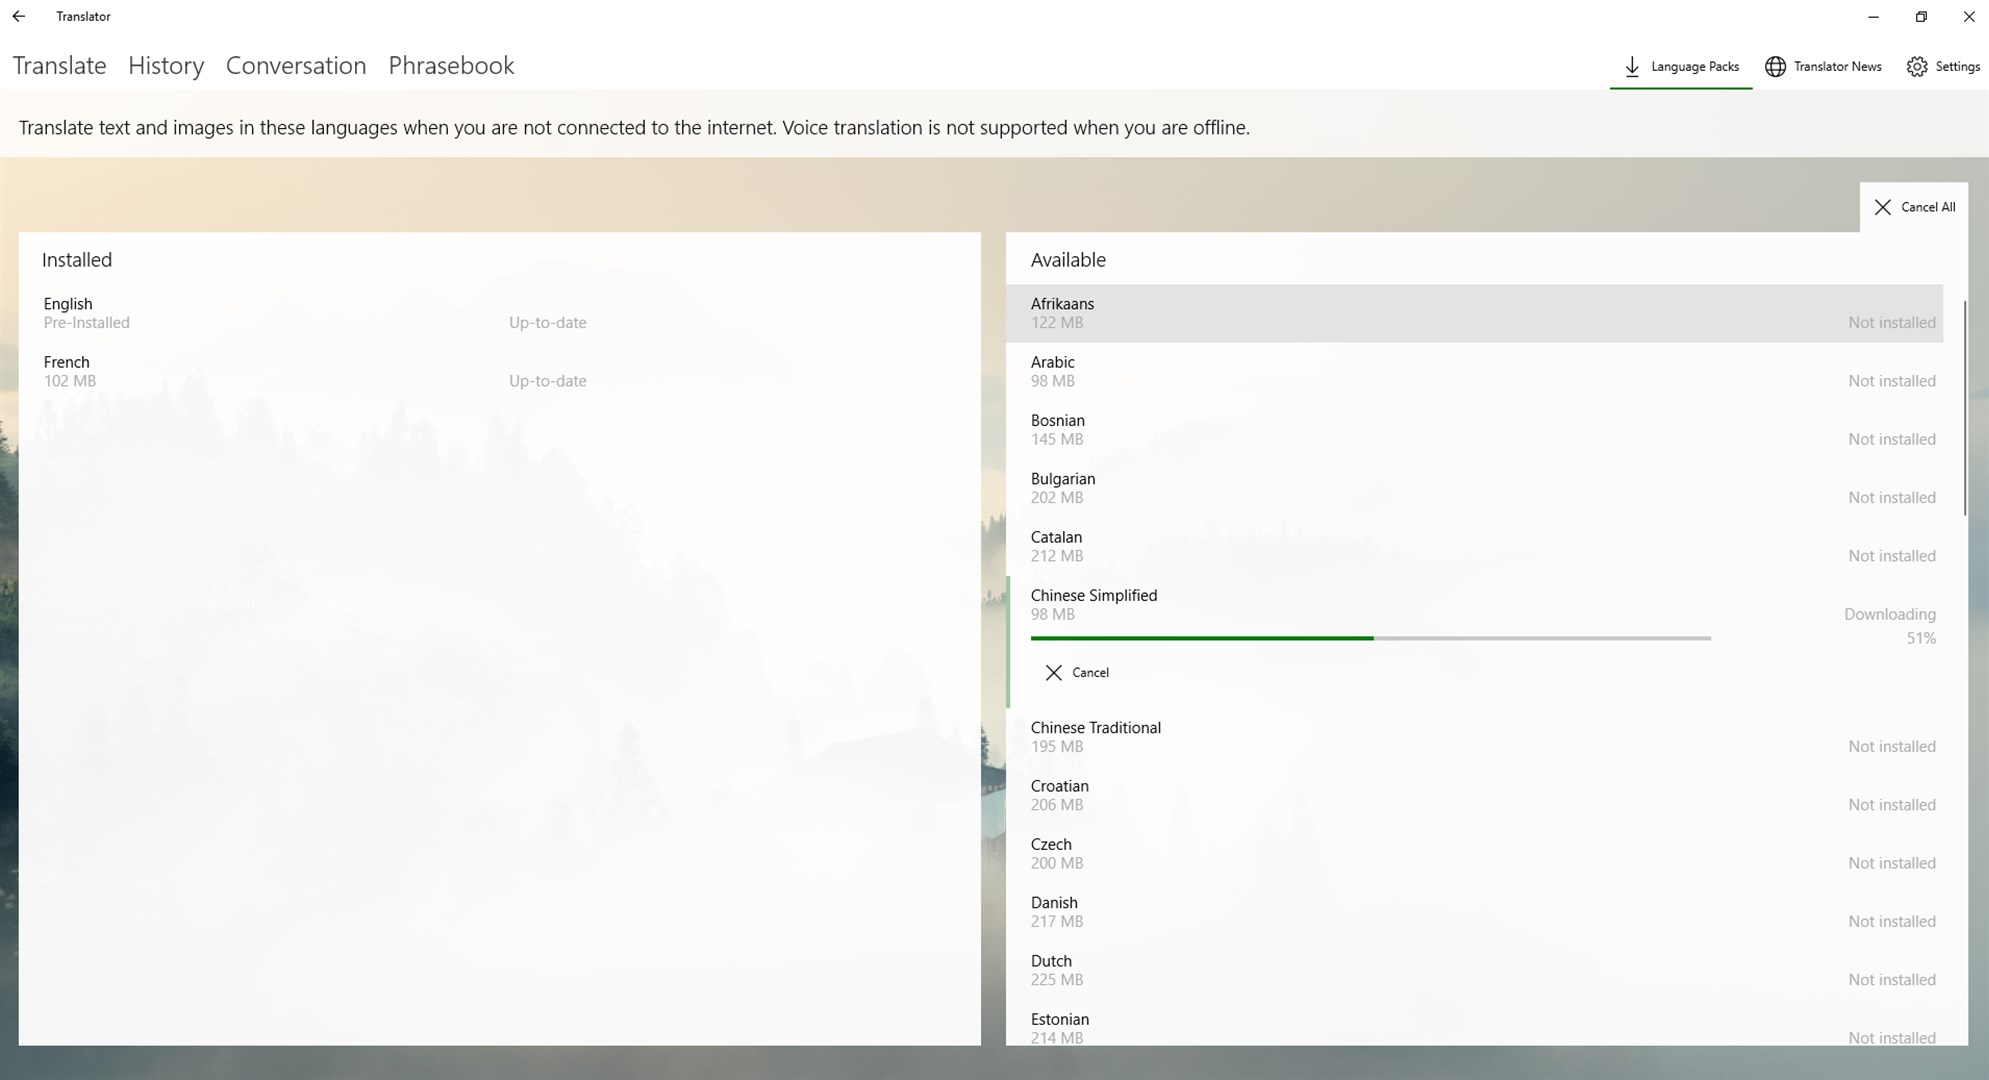Click the Translator News globe icon
Screen dimensions: 1989x1080
1775,66
